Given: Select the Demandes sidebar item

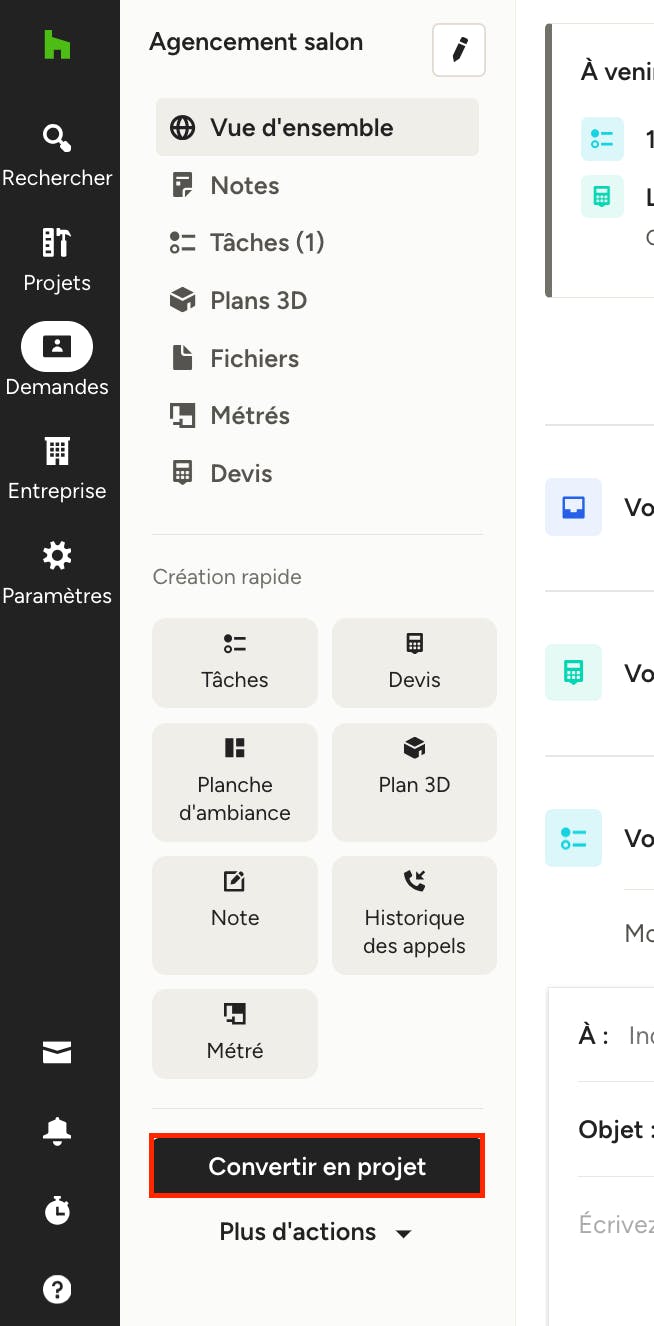Looking at the screenshot, I should tap(57, 359).
